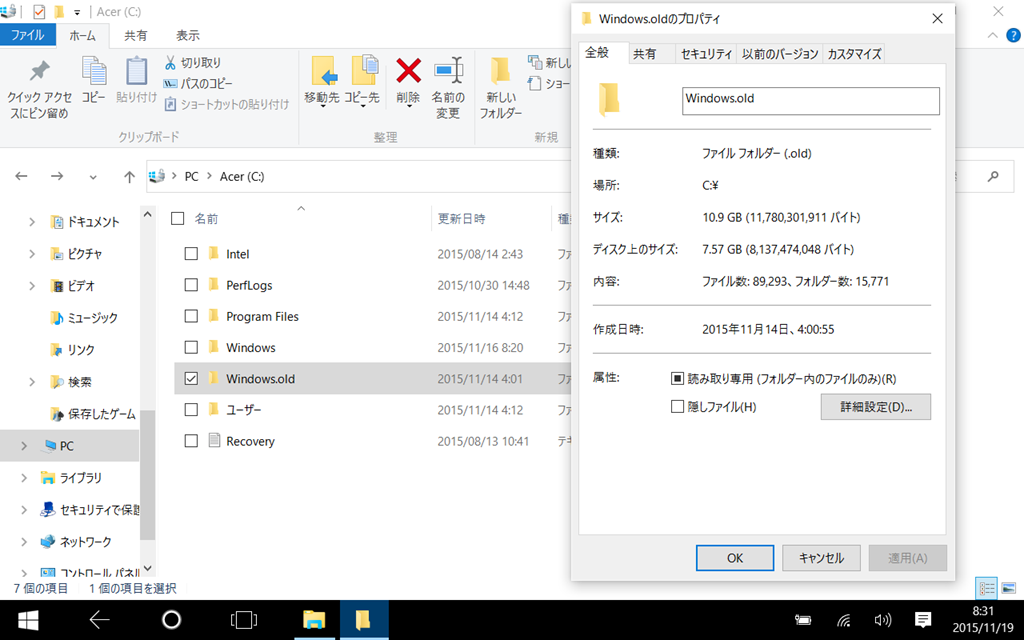Click the navigation pane scrollbar thumb

148,475
